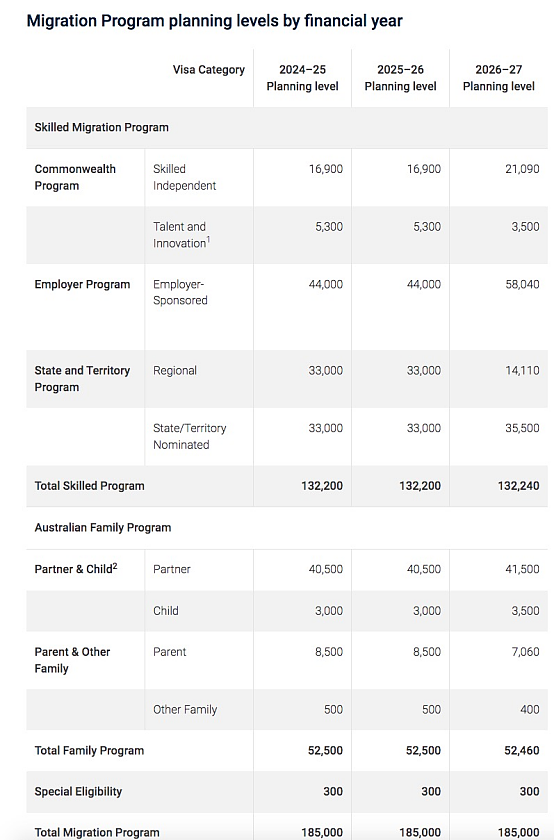Click the 2025–26 Planning level header
This screenshot has width=554, height=840.
[x=400, y=78]
